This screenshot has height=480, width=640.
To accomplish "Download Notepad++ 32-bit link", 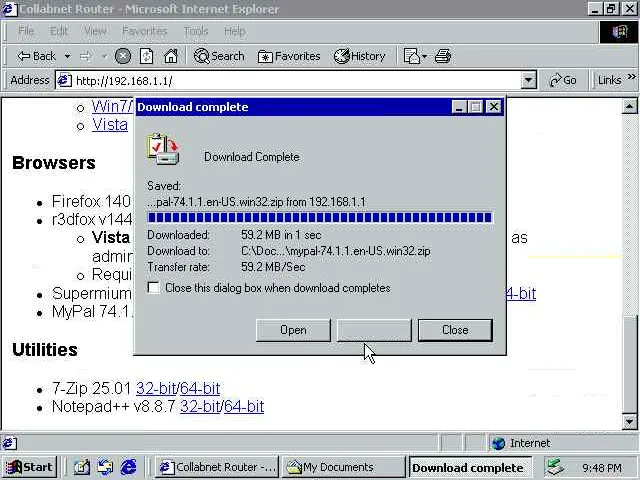I will [x=200, y=406].
